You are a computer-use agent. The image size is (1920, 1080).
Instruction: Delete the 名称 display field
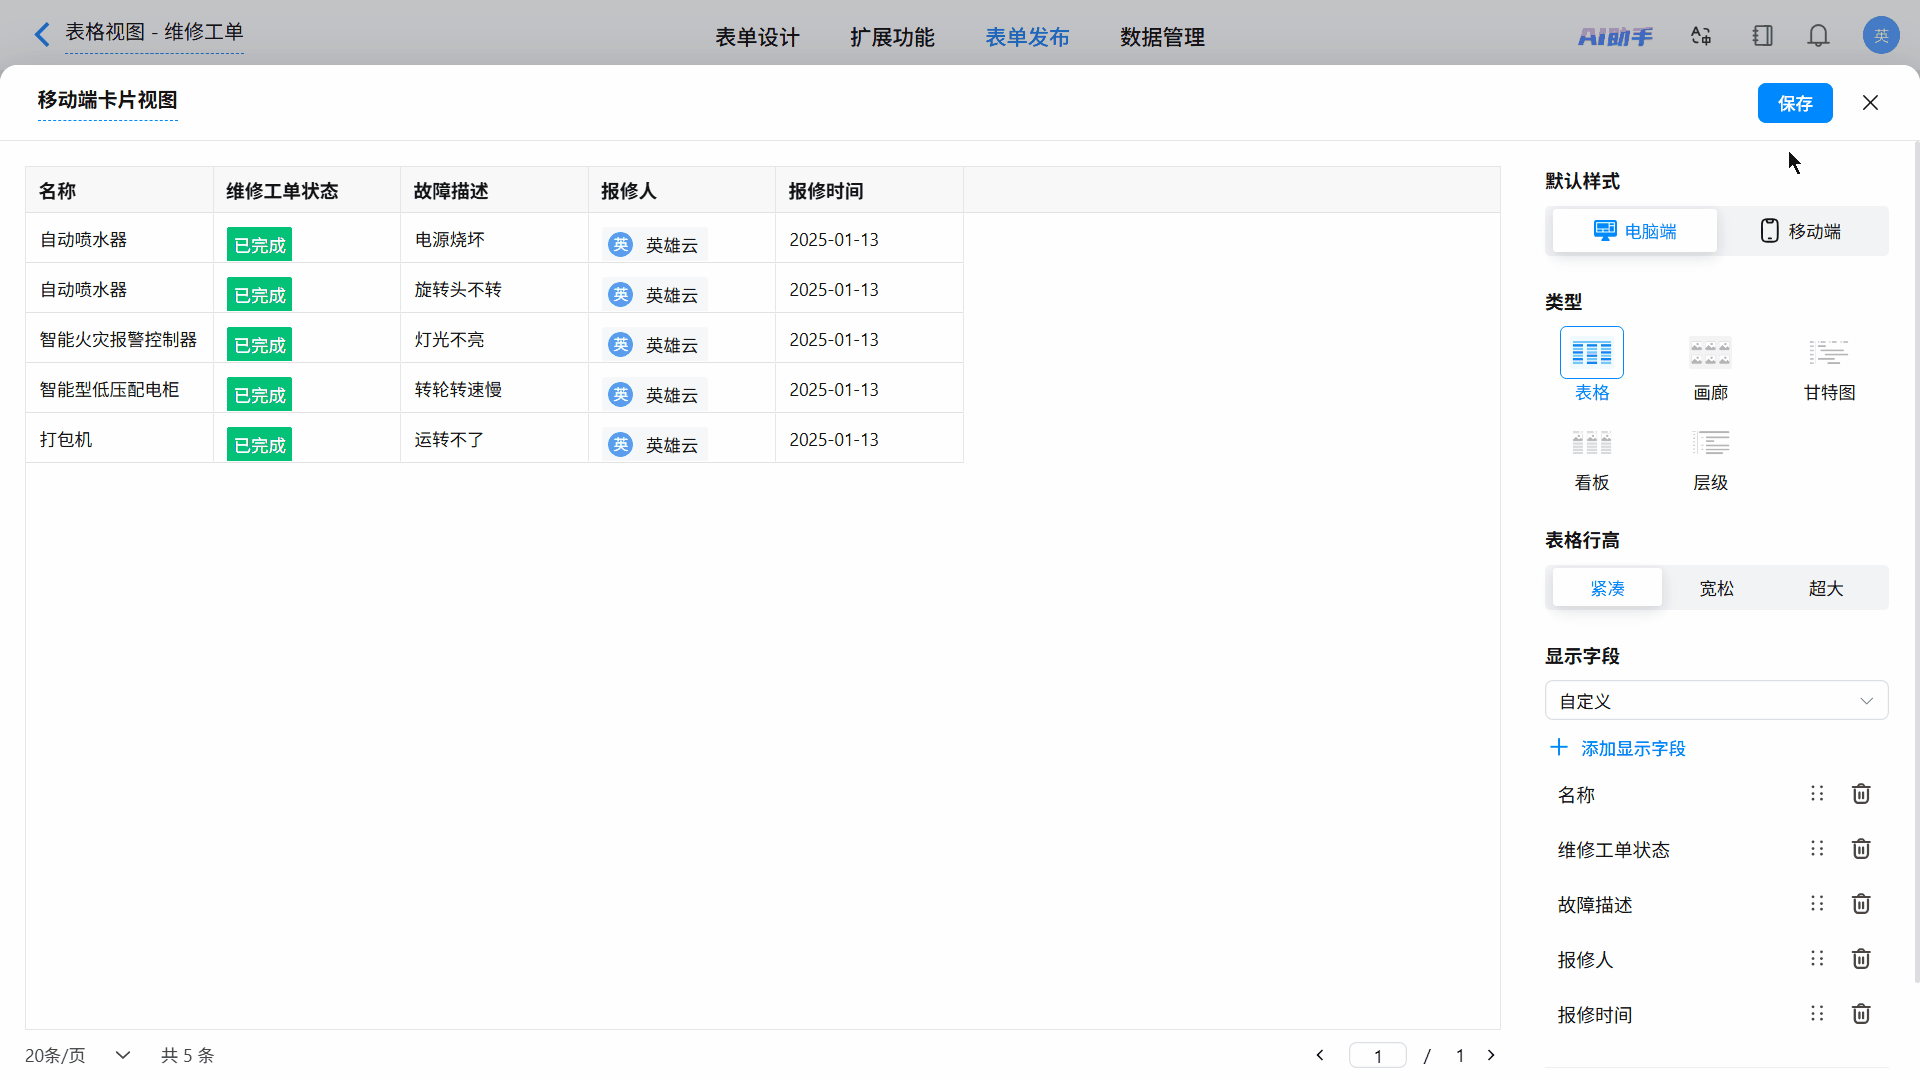(1860, 794)
